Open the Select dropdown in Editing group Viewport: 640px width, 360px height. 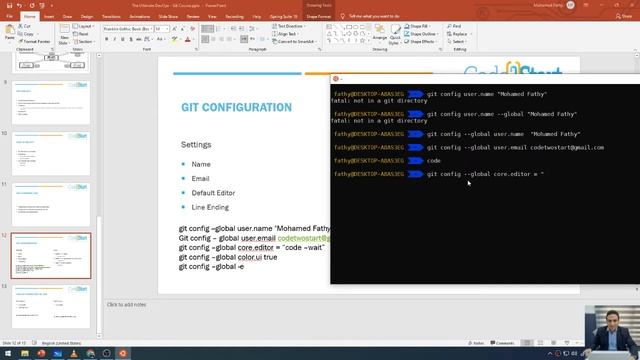(457, 42)
